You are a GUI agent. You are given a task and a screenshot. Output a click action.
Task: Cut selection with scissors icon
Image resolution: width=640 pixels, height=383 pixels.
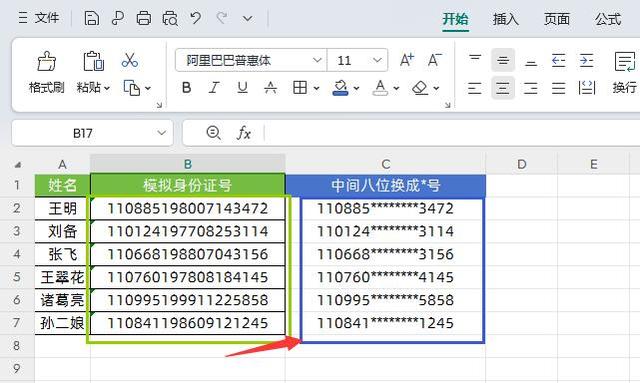[x=130, y=60]
